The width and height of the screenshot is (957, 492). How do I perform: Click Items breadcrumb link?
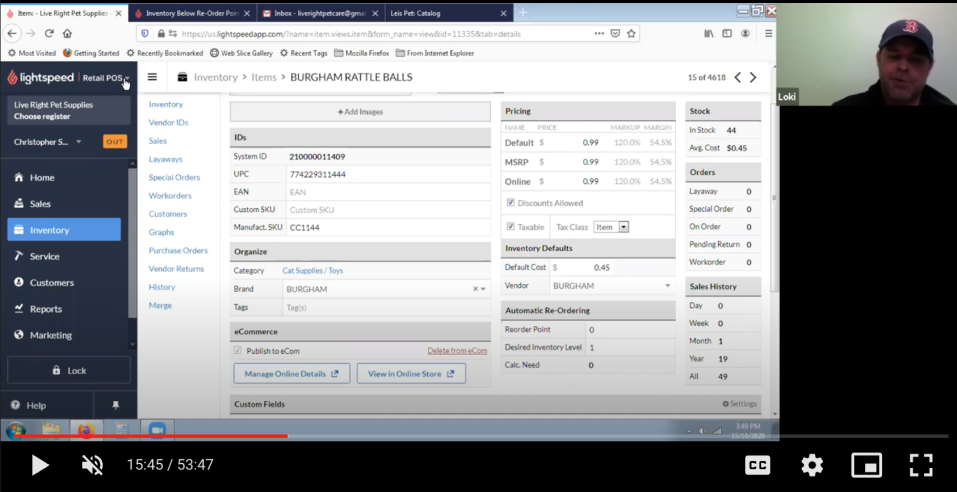click(x=264, y=77)
